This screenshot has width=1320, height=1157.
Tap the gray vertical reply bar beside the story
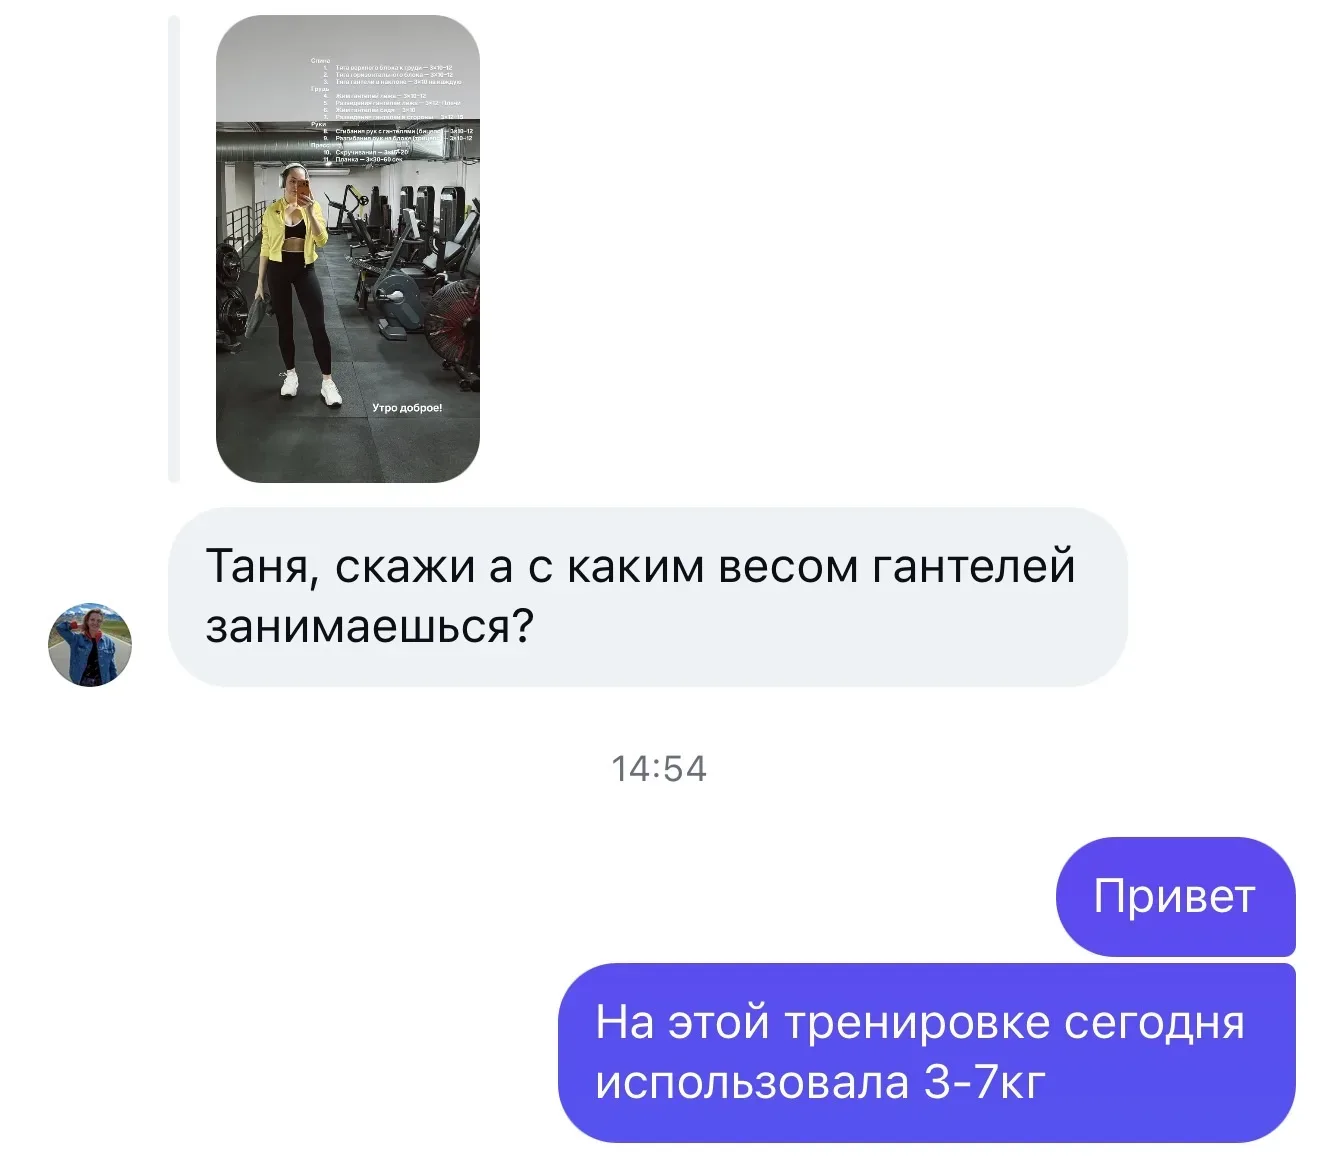click(174, 249)
